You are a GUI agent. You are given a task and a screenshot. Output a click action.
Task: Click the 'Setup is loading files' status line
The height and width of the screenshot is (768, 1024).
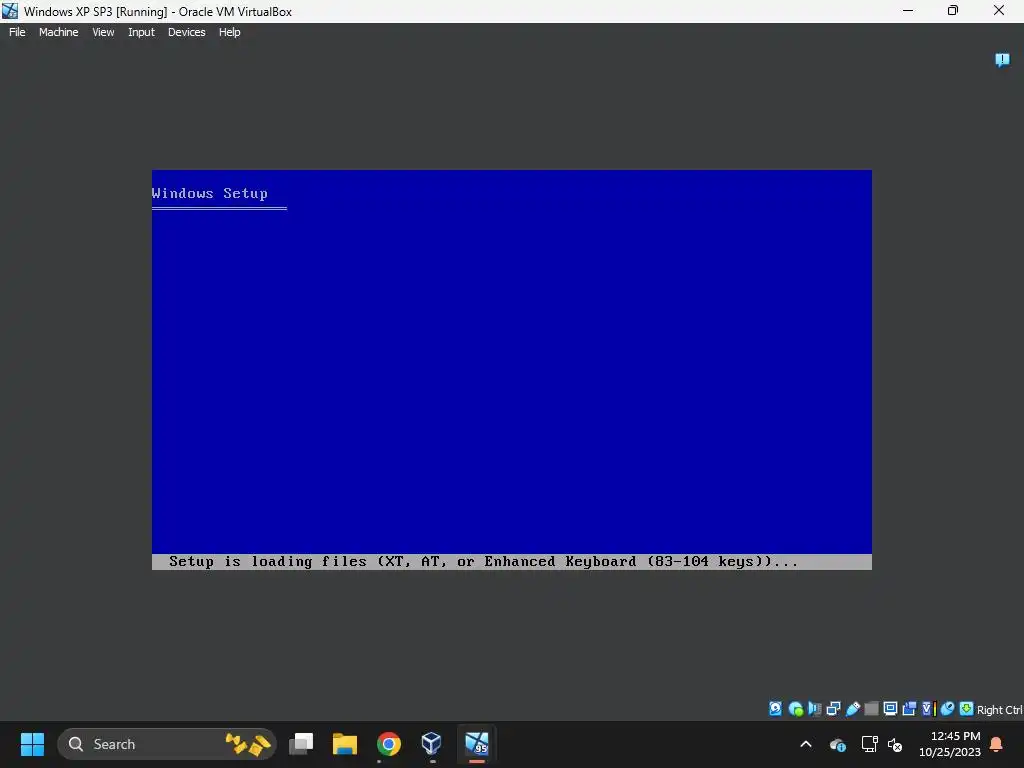[483, 562]
